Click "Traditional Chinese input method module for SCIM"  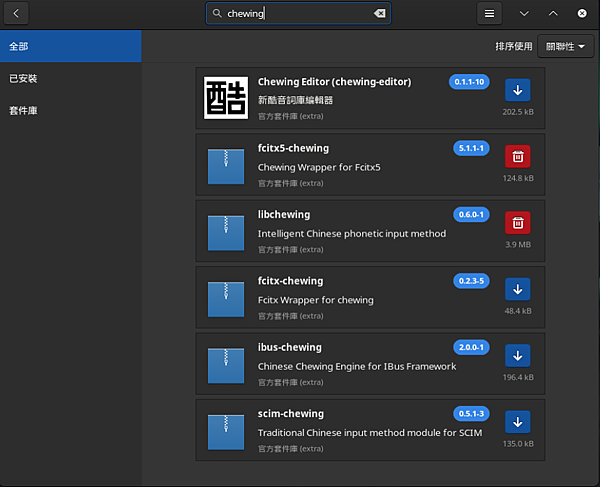(370, 433)
